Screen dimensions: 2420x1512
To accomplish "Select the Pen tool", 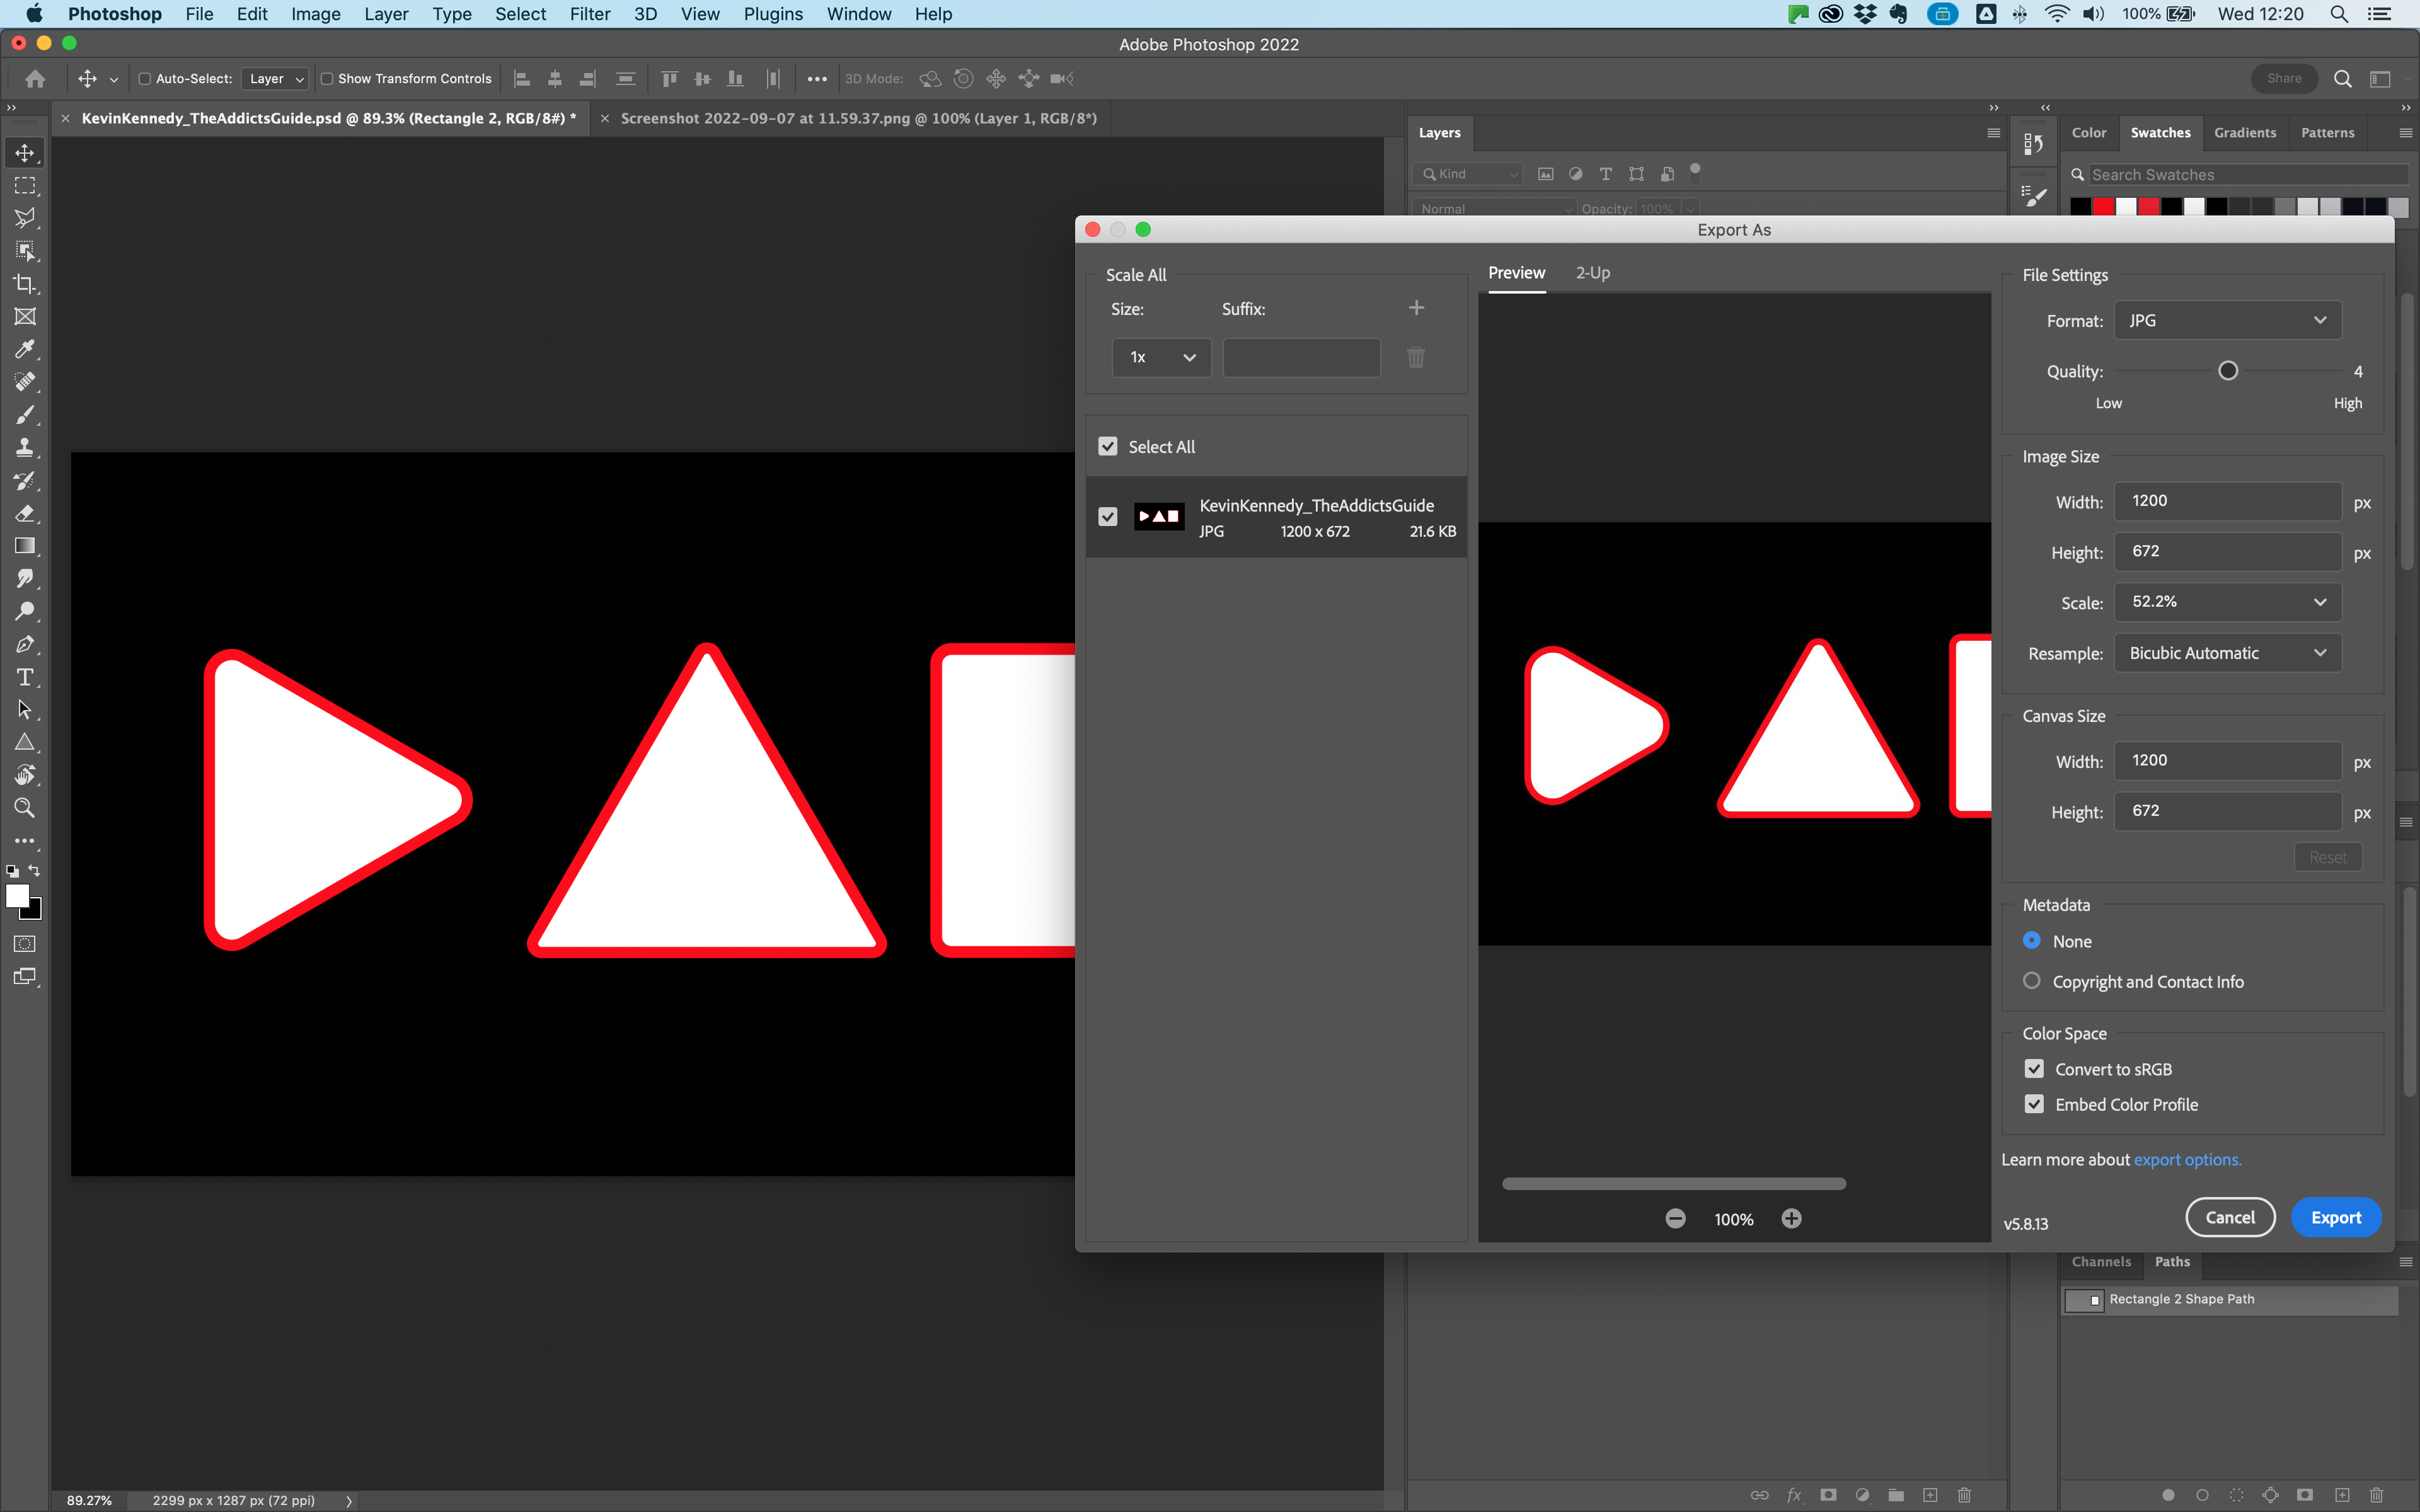I will pos(24,644).
